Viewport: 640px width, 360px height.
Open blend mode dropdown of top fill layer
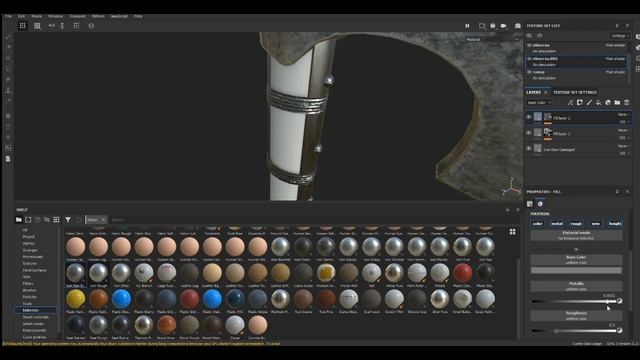pyautogui.click(x=623, y=115)
